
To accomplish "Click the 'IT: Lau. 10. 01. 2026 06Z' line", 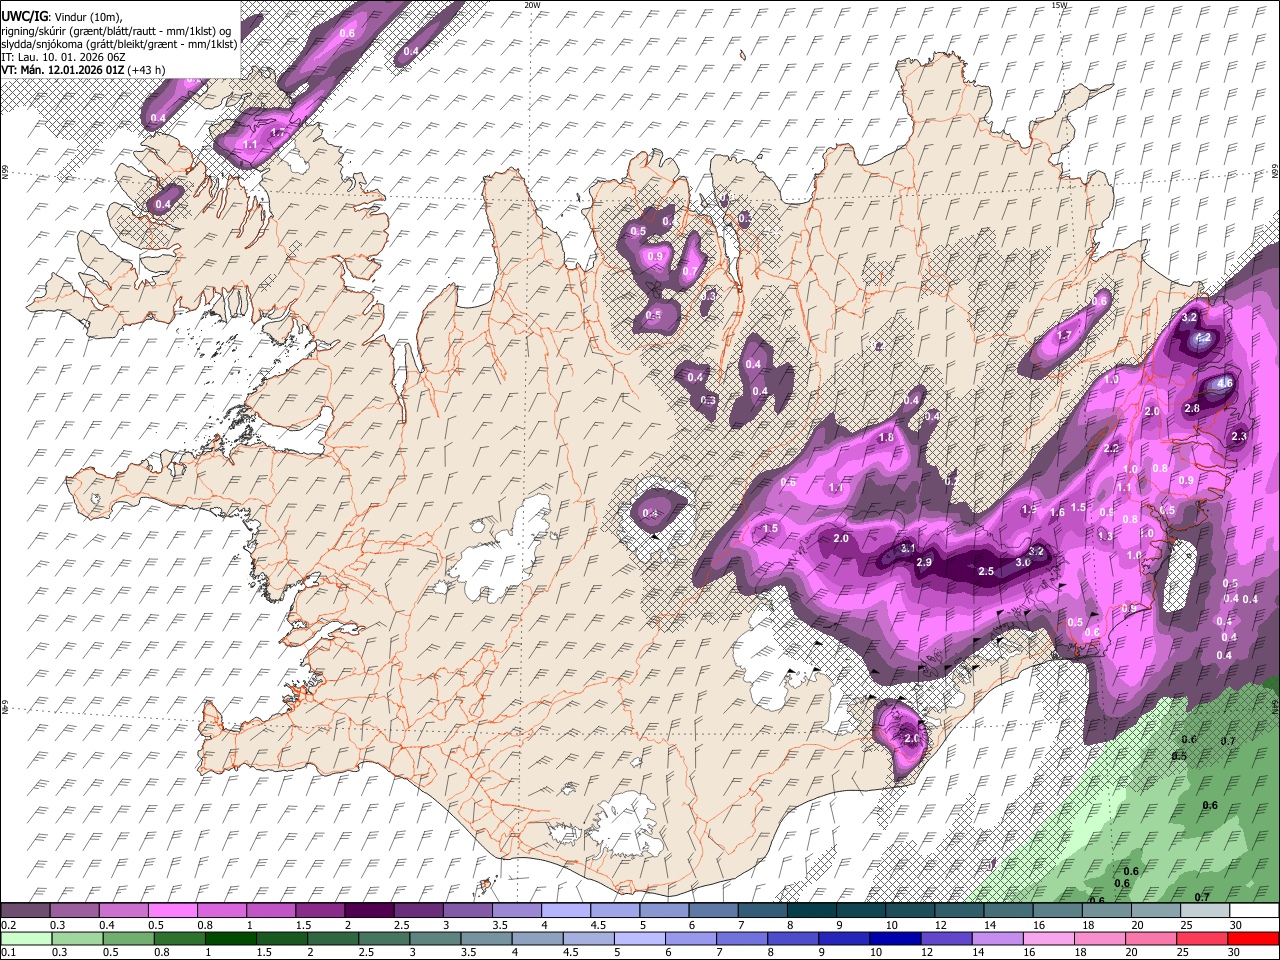I will click(x=65, y=57).
